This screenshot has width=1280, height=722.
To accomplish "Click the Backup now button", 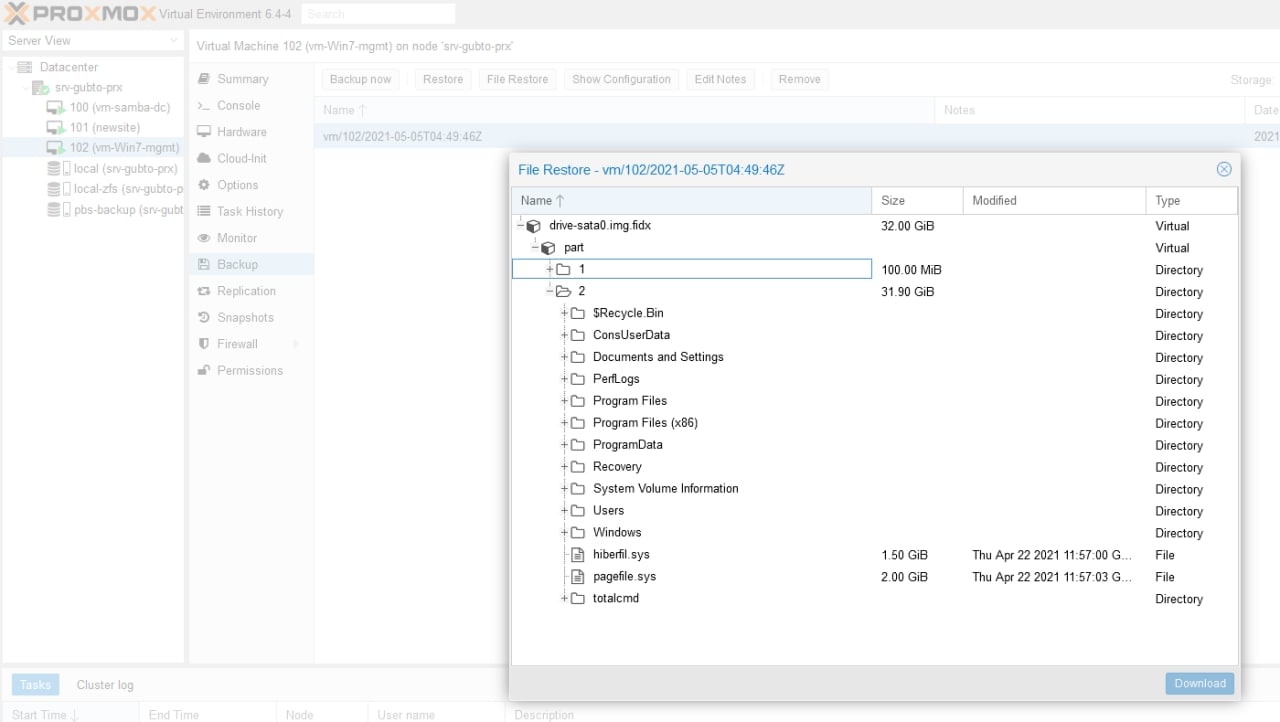I will pos(361,79).
